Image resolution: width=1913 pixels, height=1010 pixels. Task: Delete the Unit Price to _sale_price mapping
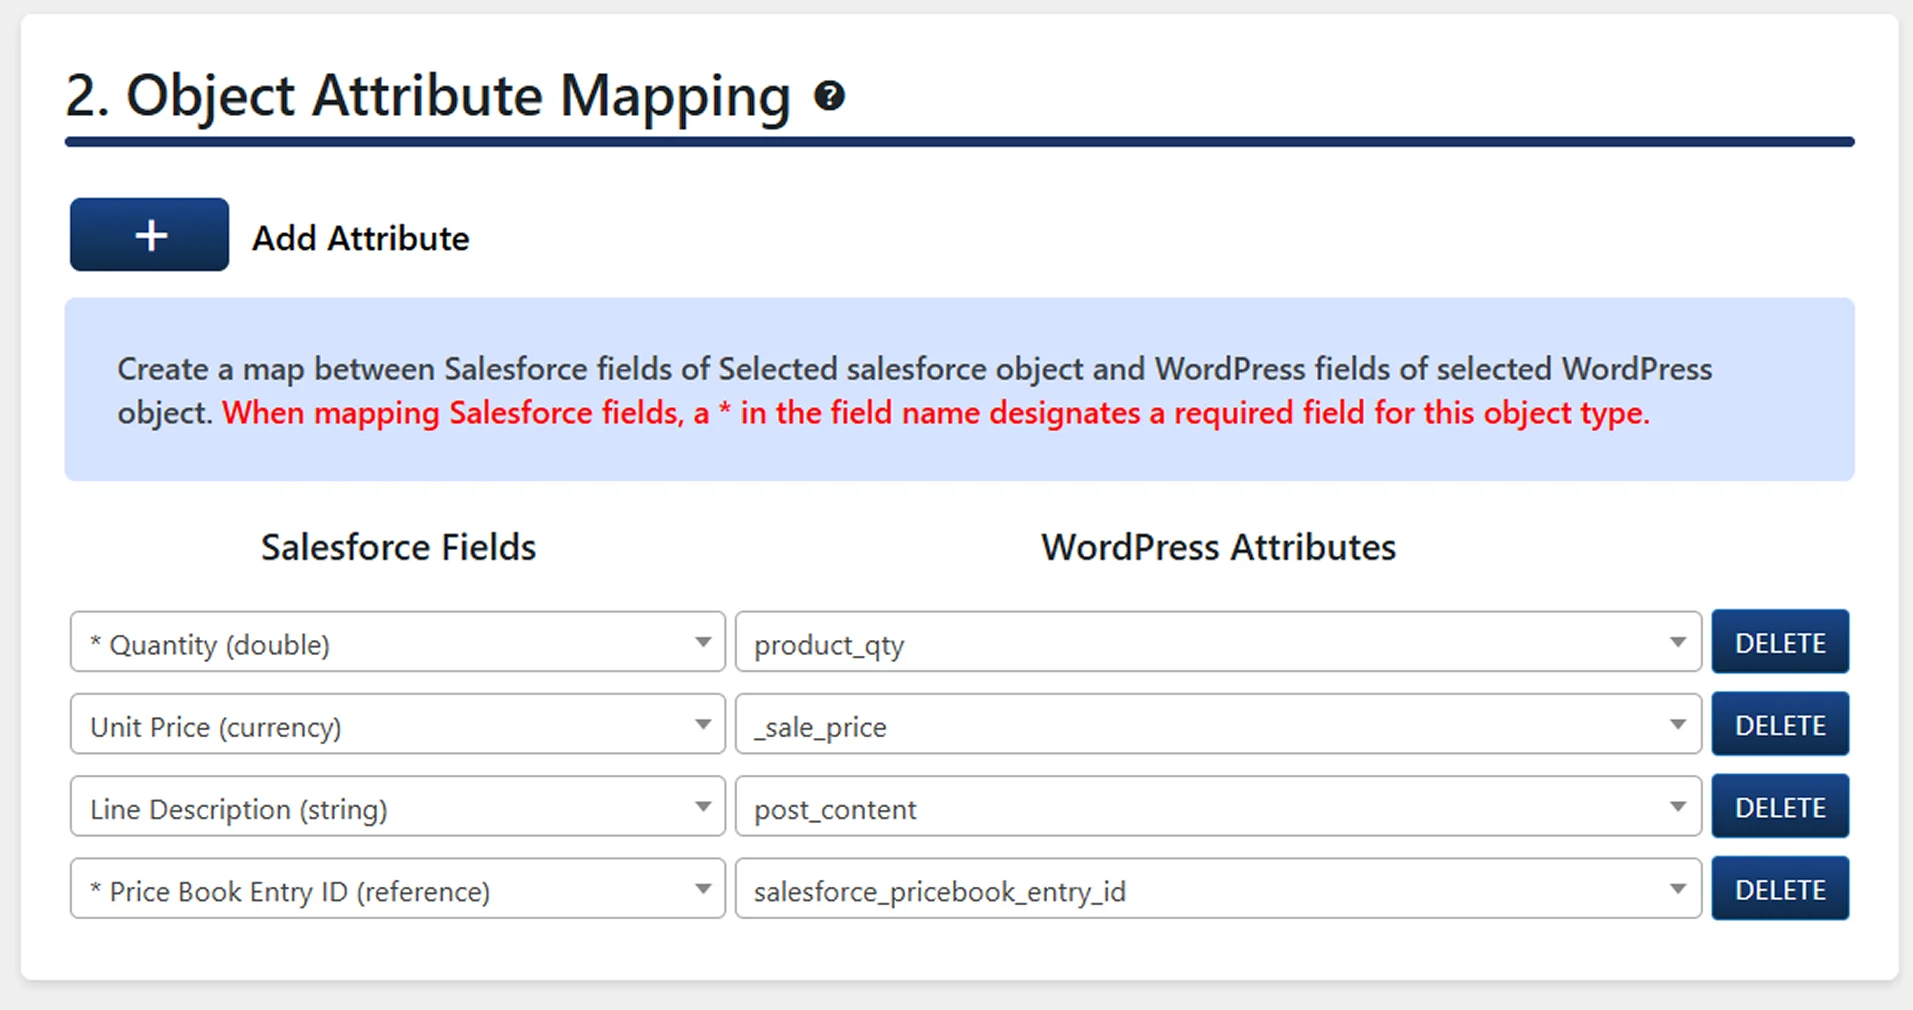[x=1780, y=724]
